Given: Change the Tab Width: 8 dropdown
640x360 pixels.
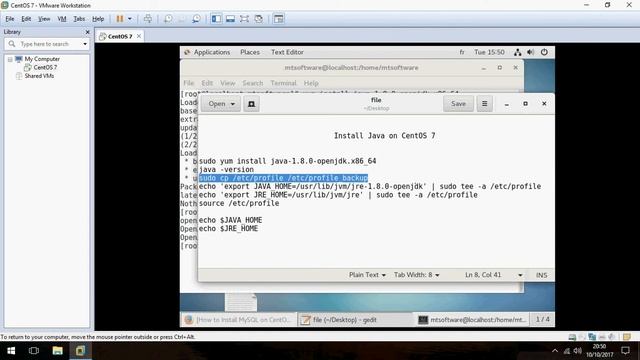Looking at the screenshot, I should [x=416, y=275].
